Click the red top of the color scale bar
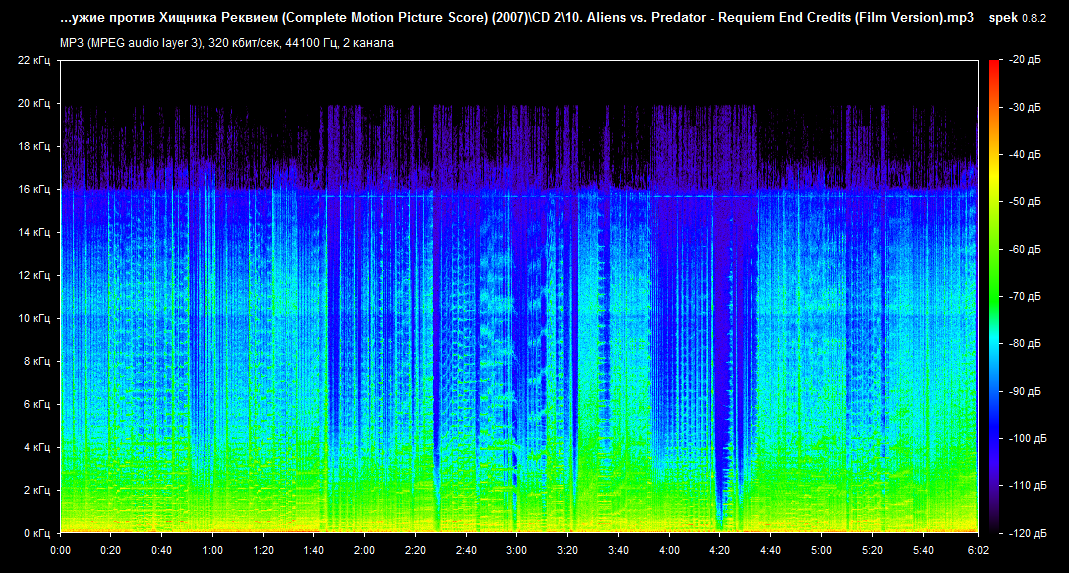 tap(993, 66)
